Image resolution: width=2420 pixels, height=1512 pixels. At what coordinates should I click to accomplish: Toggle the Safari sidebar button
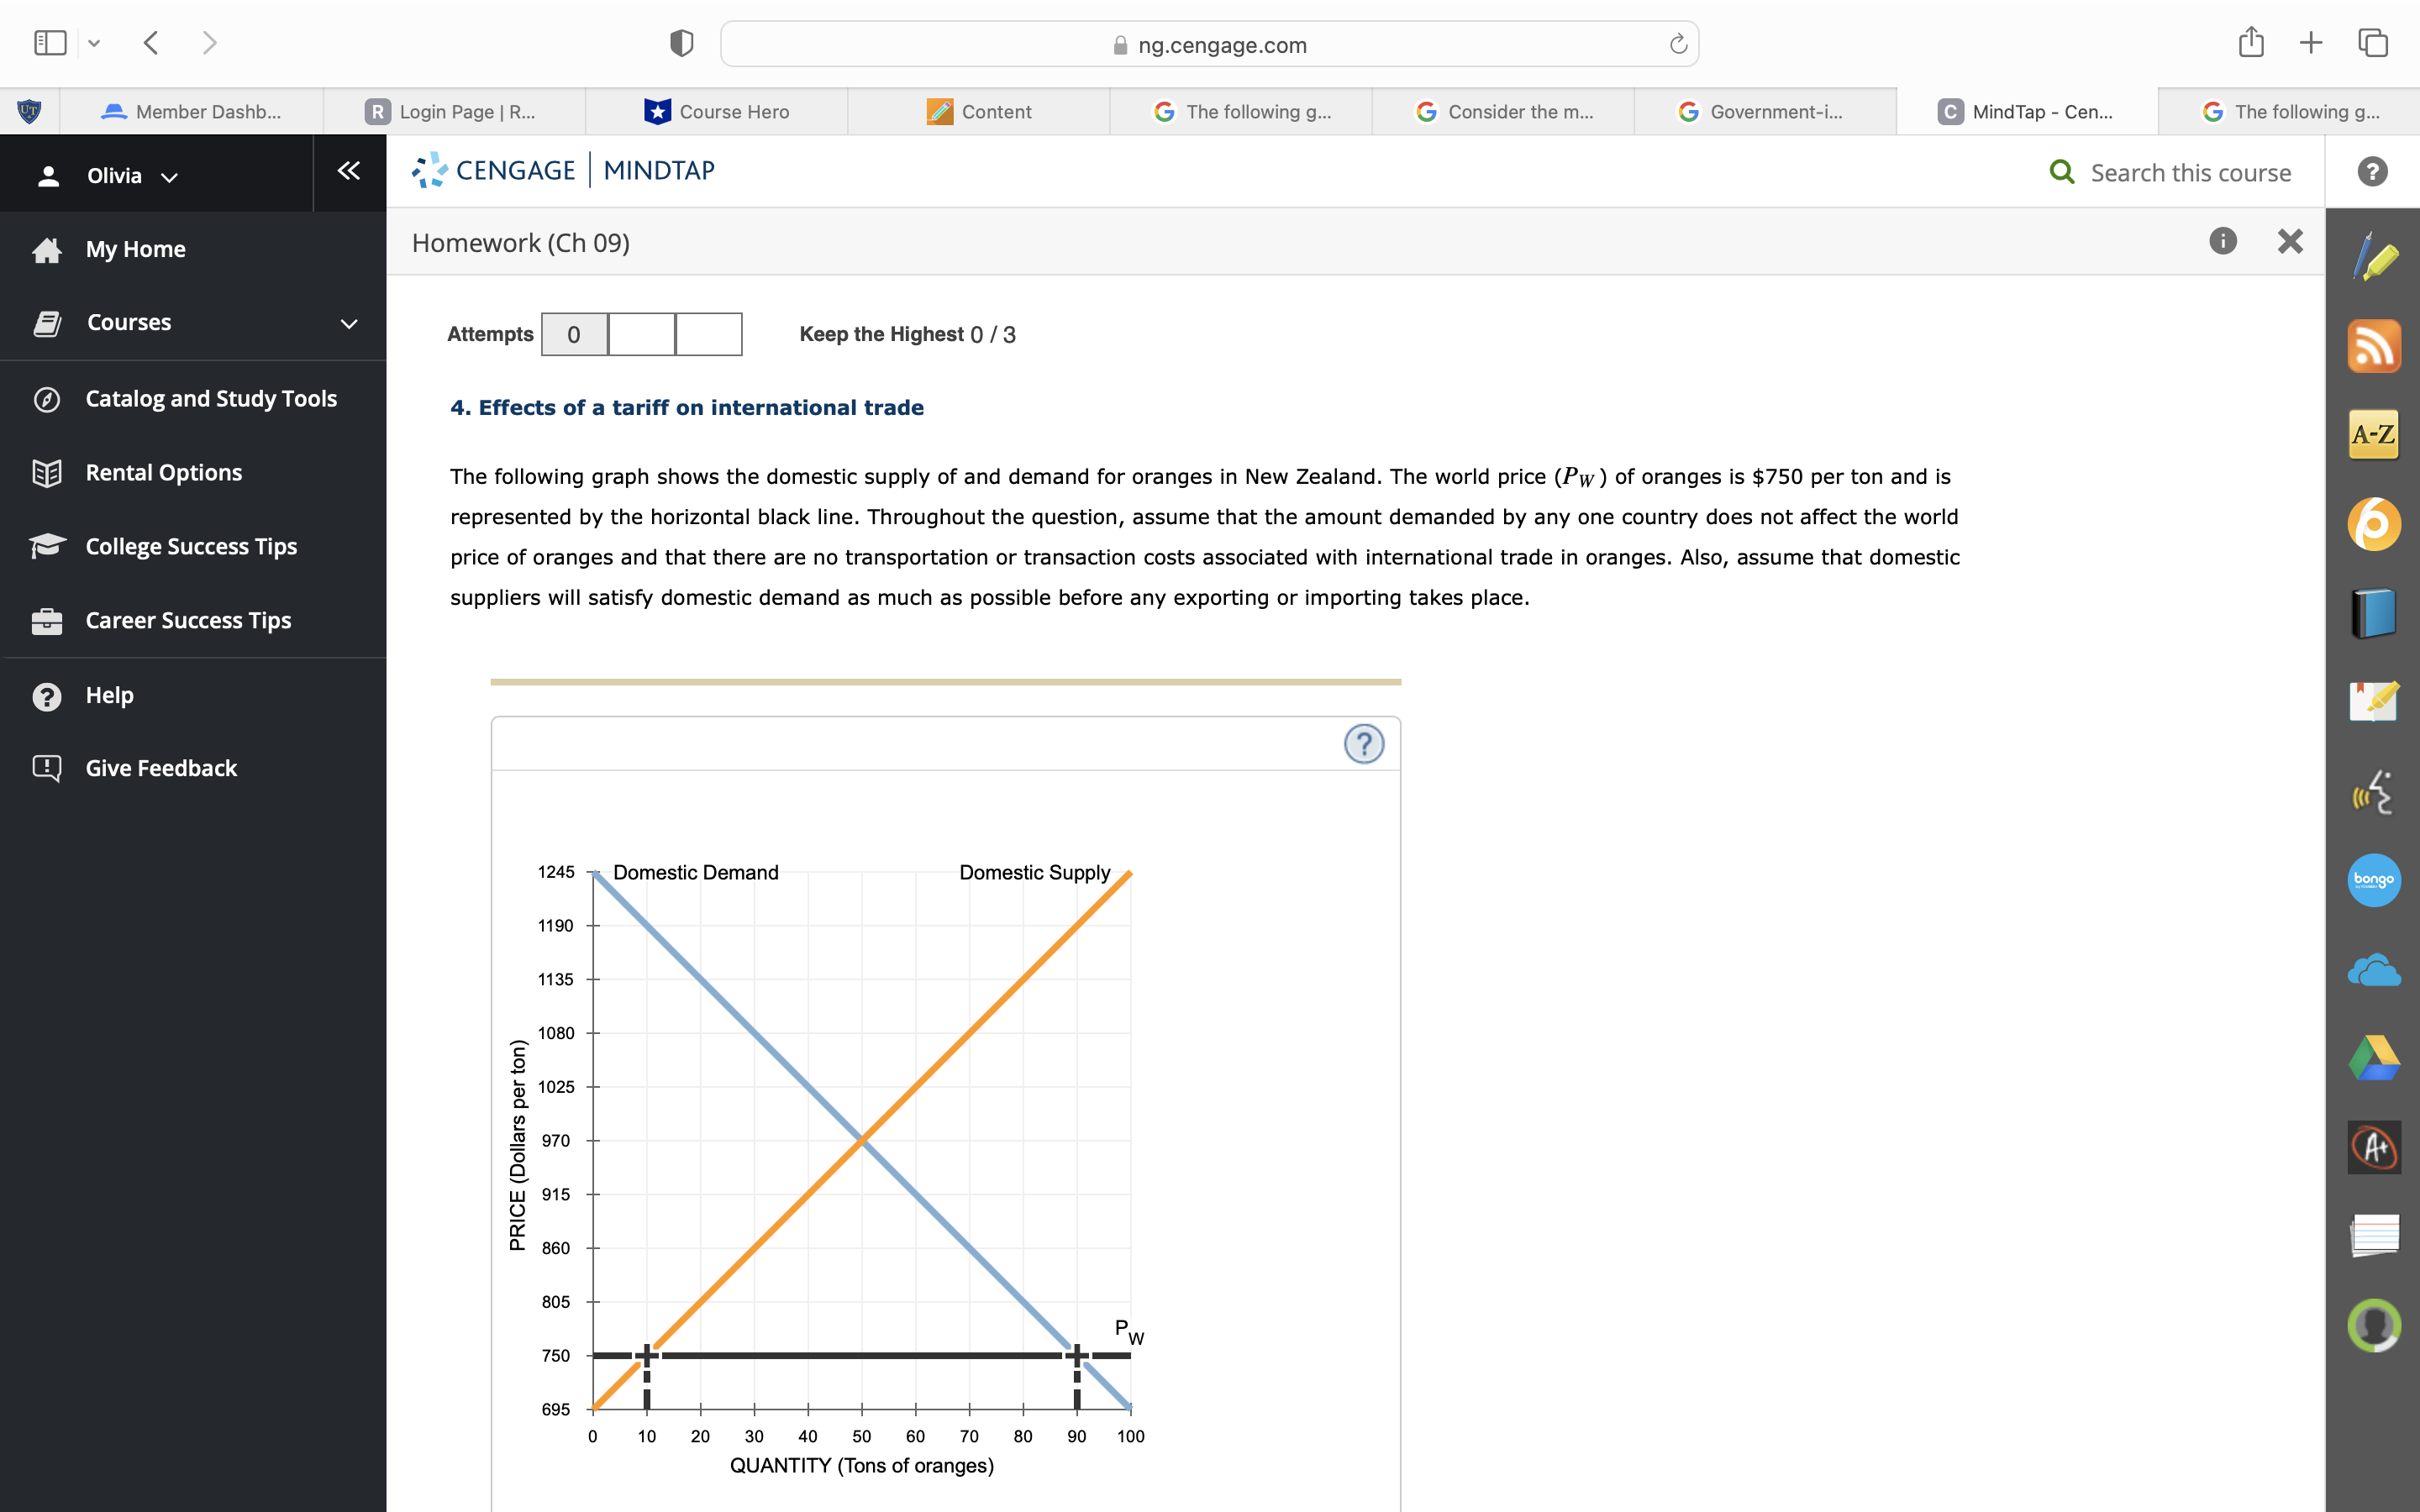pyautogui.click(x=50, y=43)
